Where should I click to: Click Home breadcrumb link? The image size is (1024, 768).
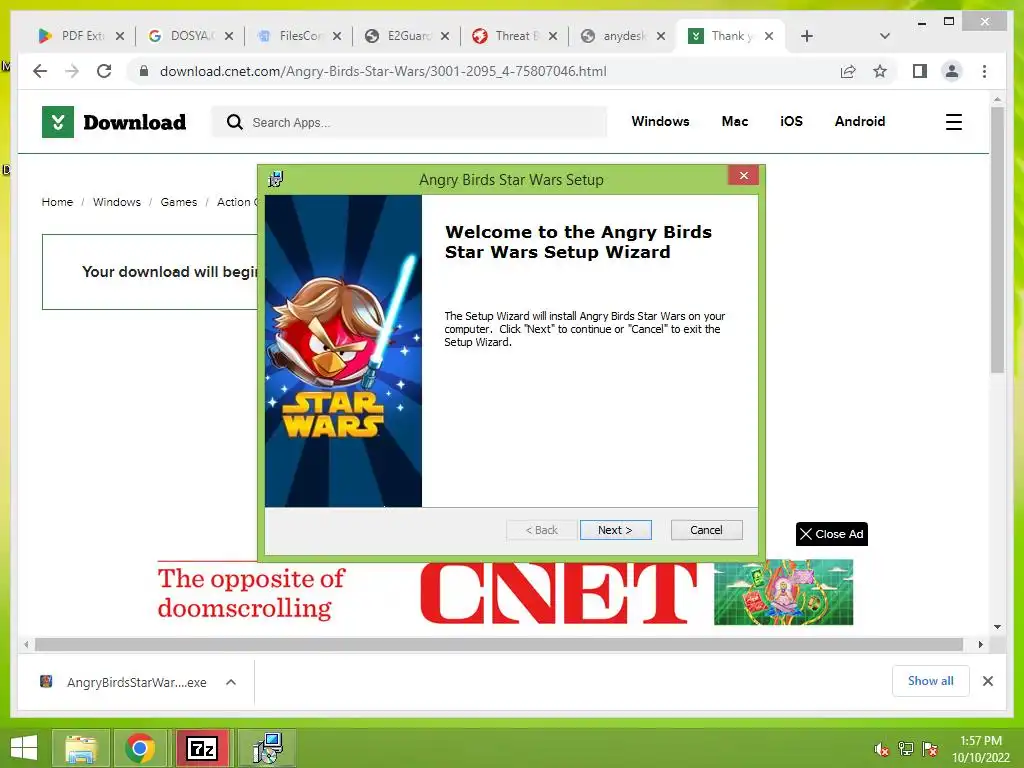(57, 202)
